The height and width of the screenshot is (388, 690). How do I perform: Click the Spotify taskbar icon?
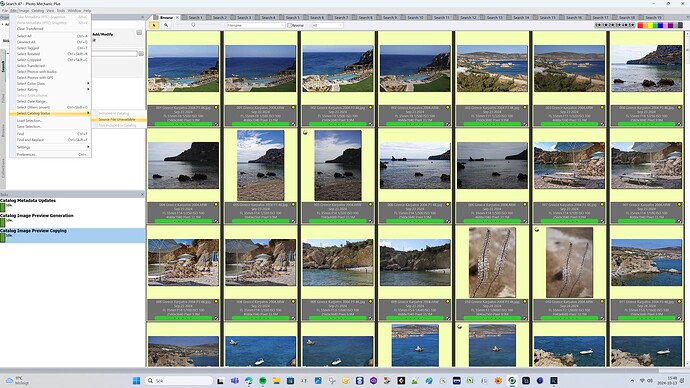pyautogui.click(x=263, y=381)
